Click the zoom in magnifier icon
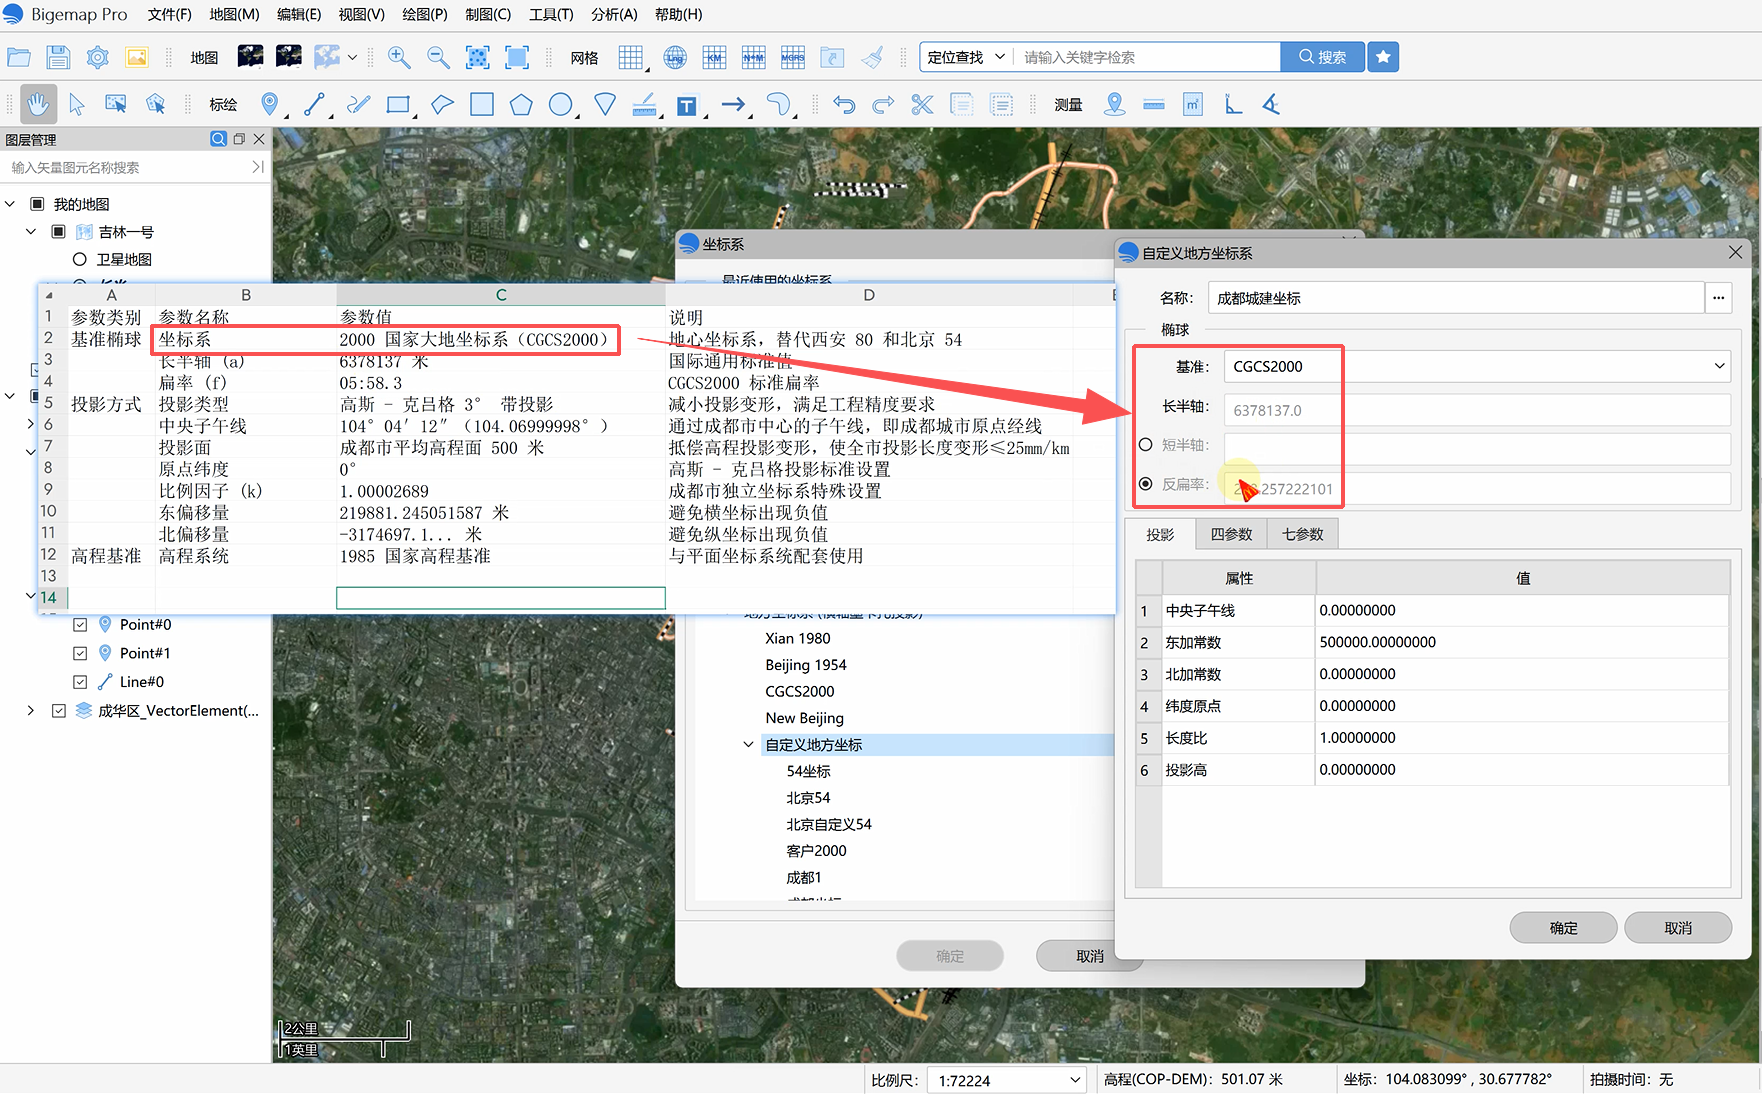The height and width of the screenshot is (1094, 1762). [399, 57]
